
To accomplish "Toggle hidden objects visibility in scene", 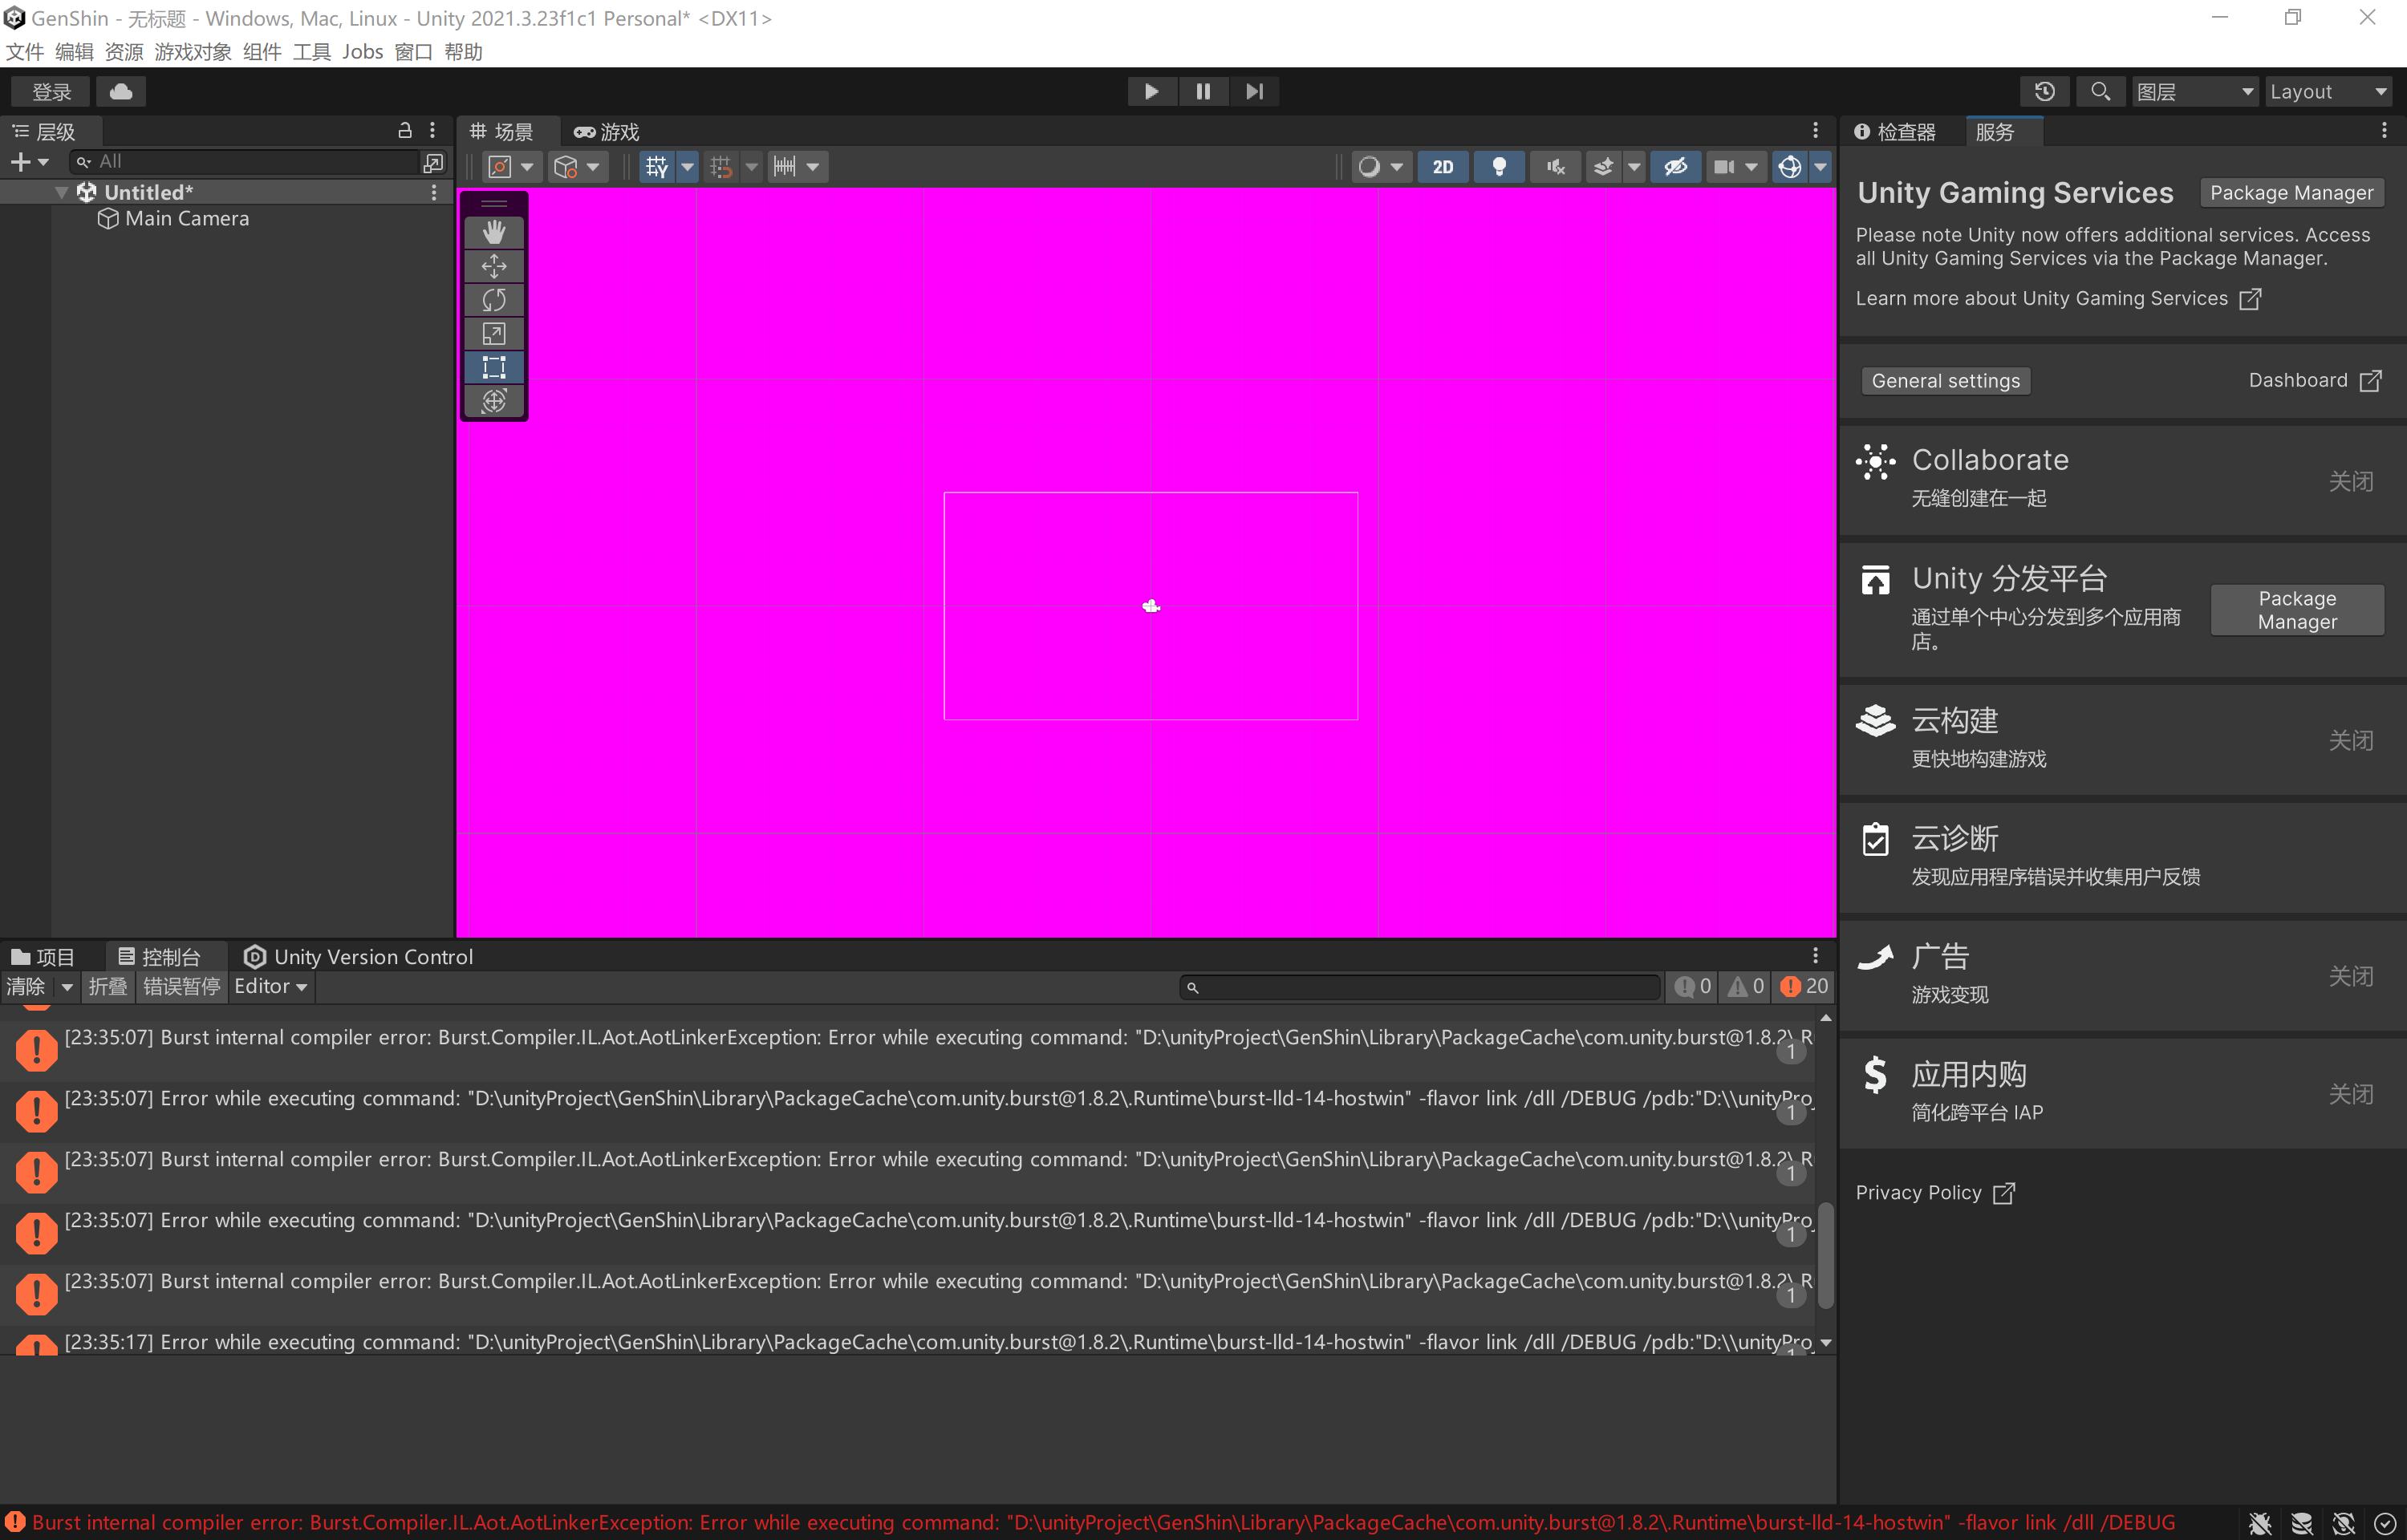I will (x=1675, y=167).
